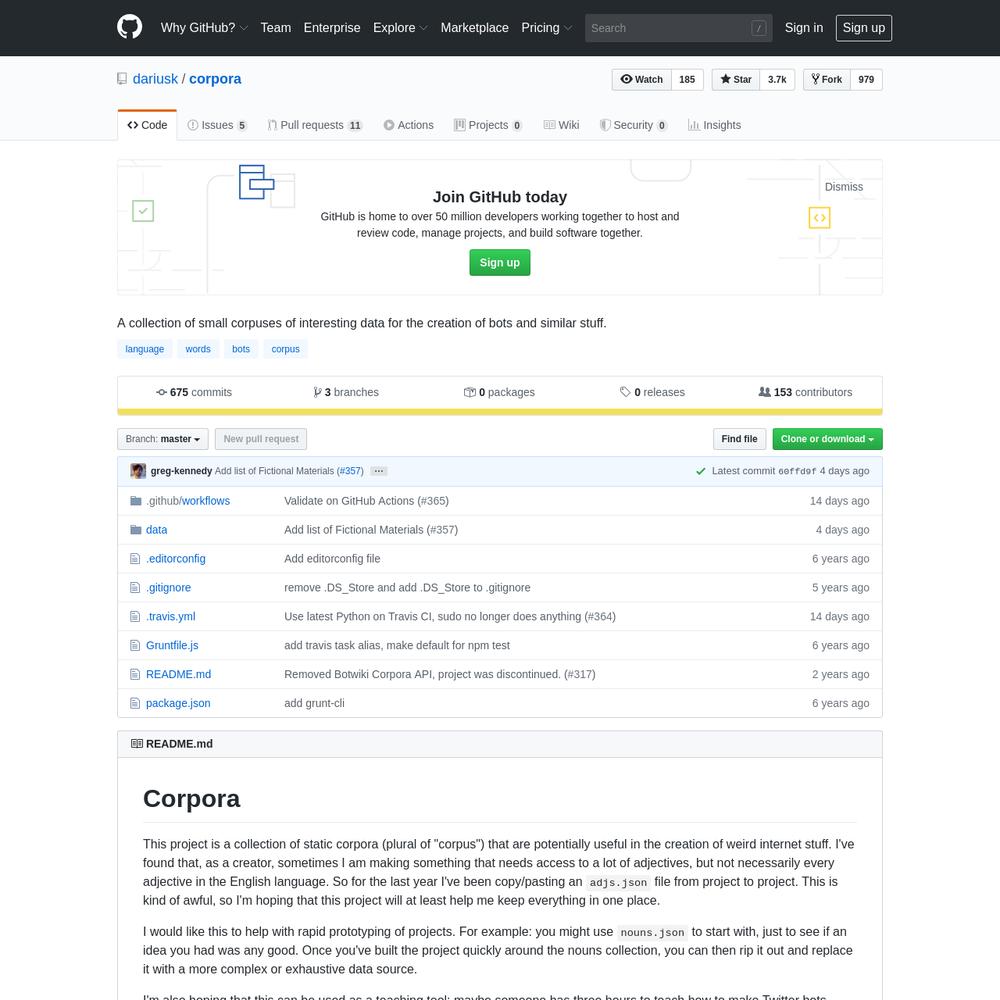Click the slash shortcut icon in search
The height and width of the screenshot is (1000, 1000).
pos(758,28)
